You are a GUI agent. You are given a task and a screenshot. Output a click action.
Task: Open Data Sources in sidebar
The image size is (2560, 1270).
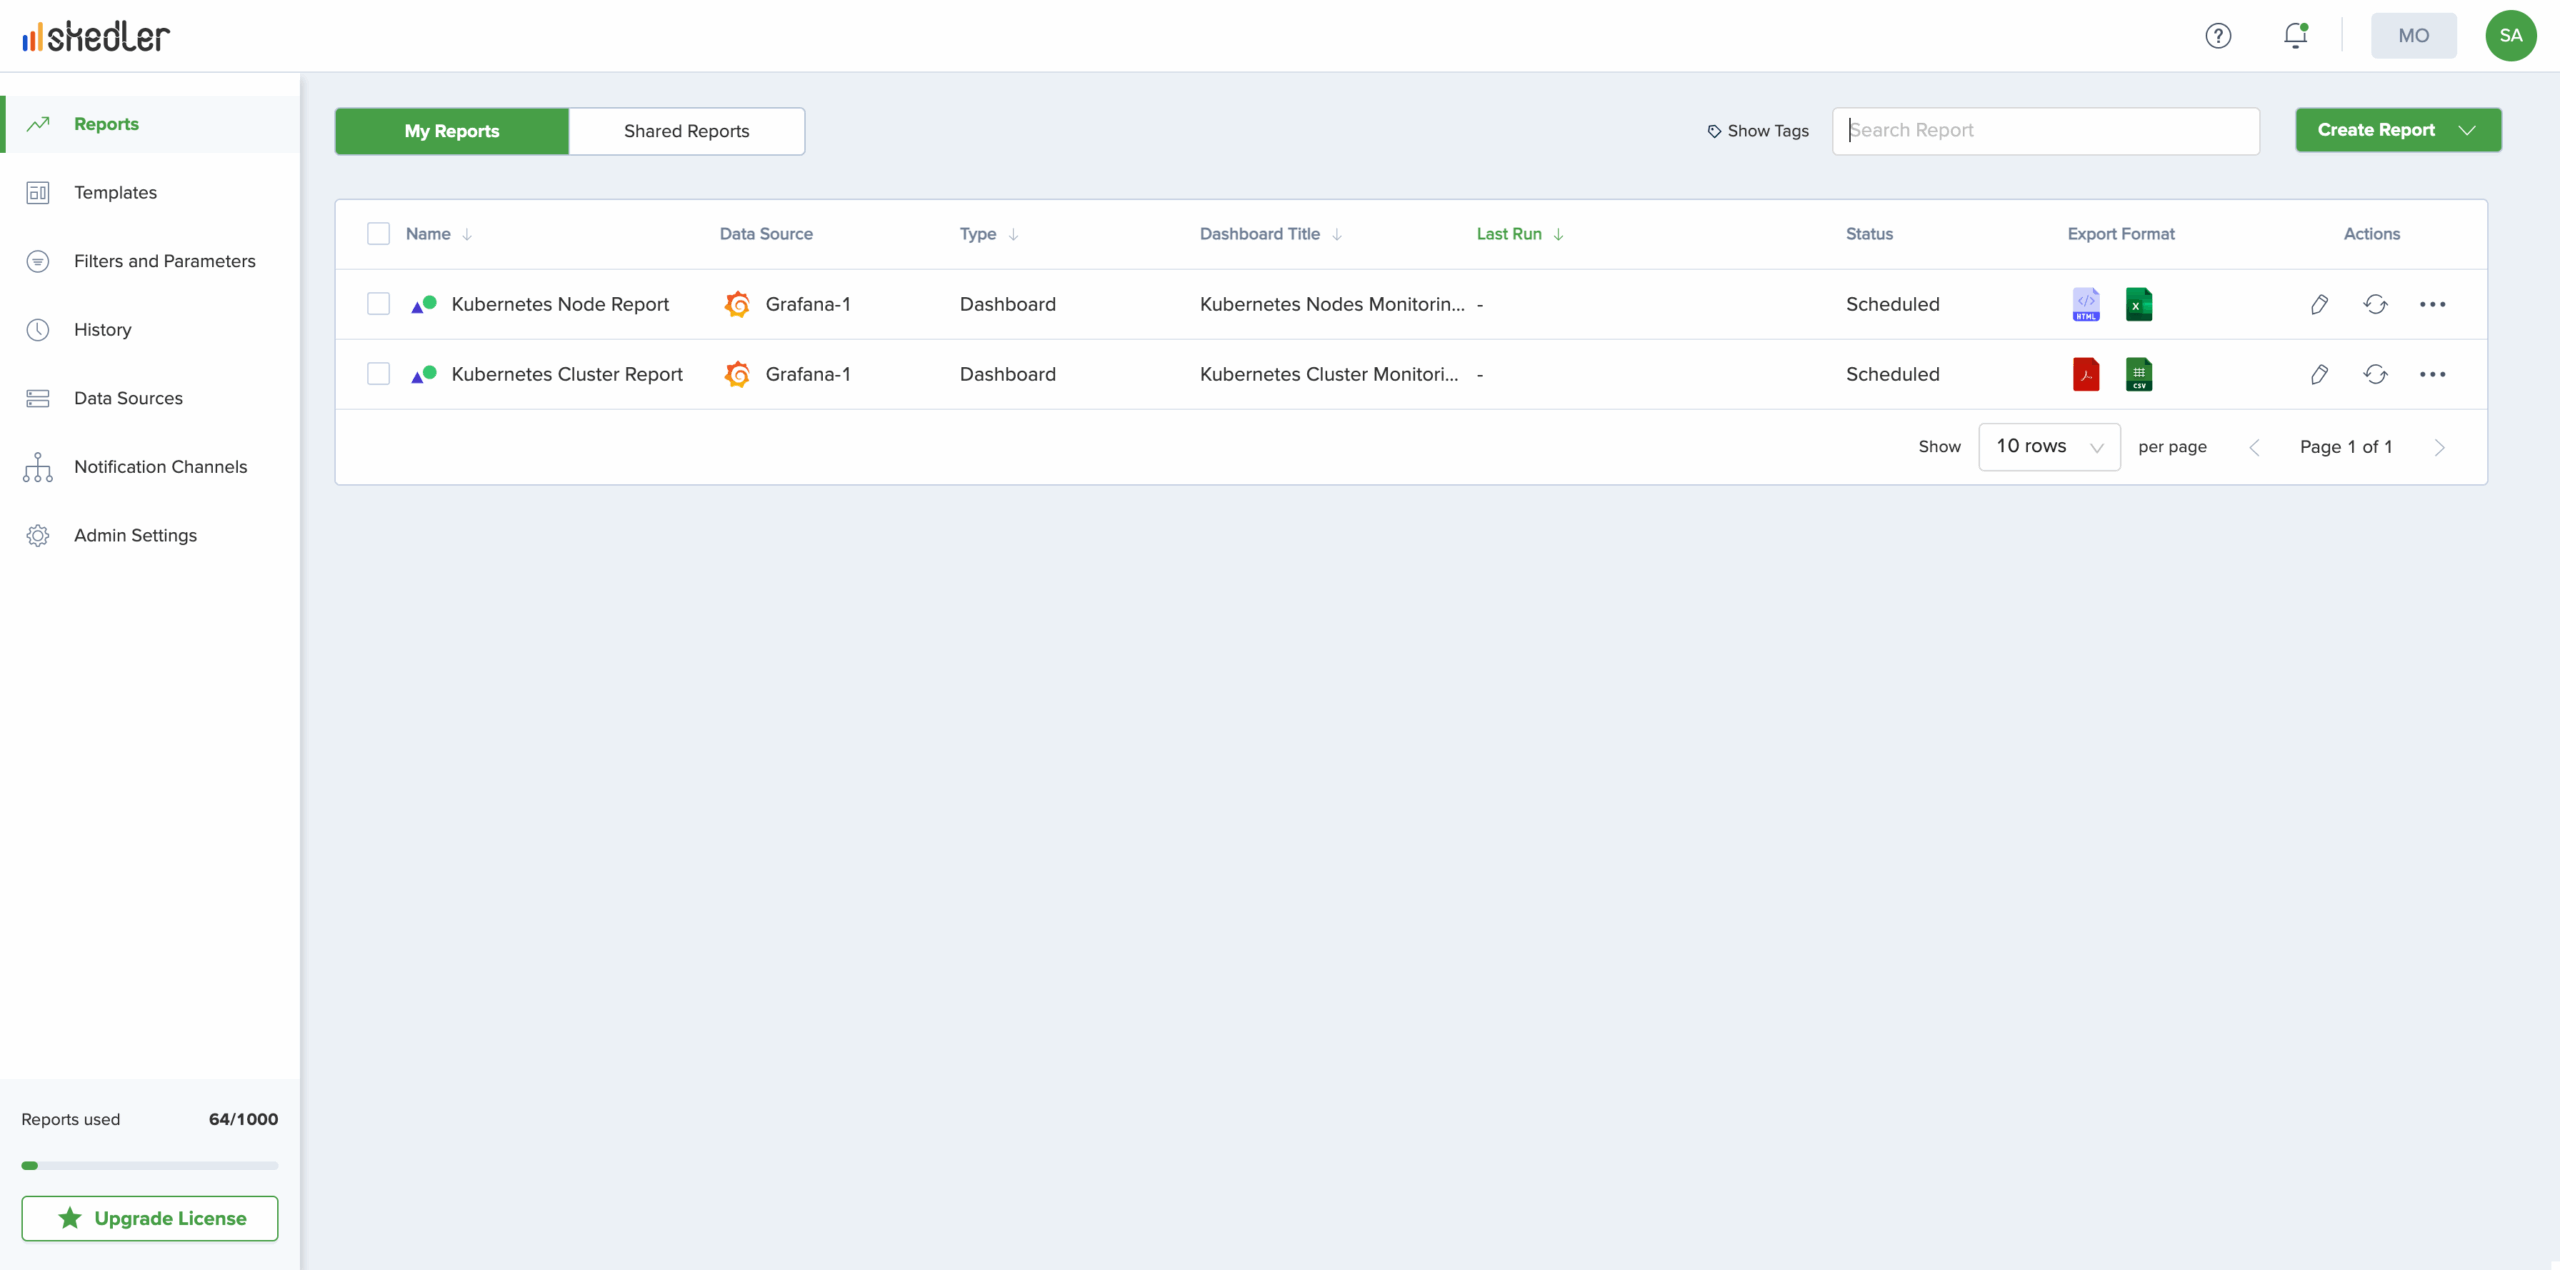pyautogui.click(x=128, y=398)
